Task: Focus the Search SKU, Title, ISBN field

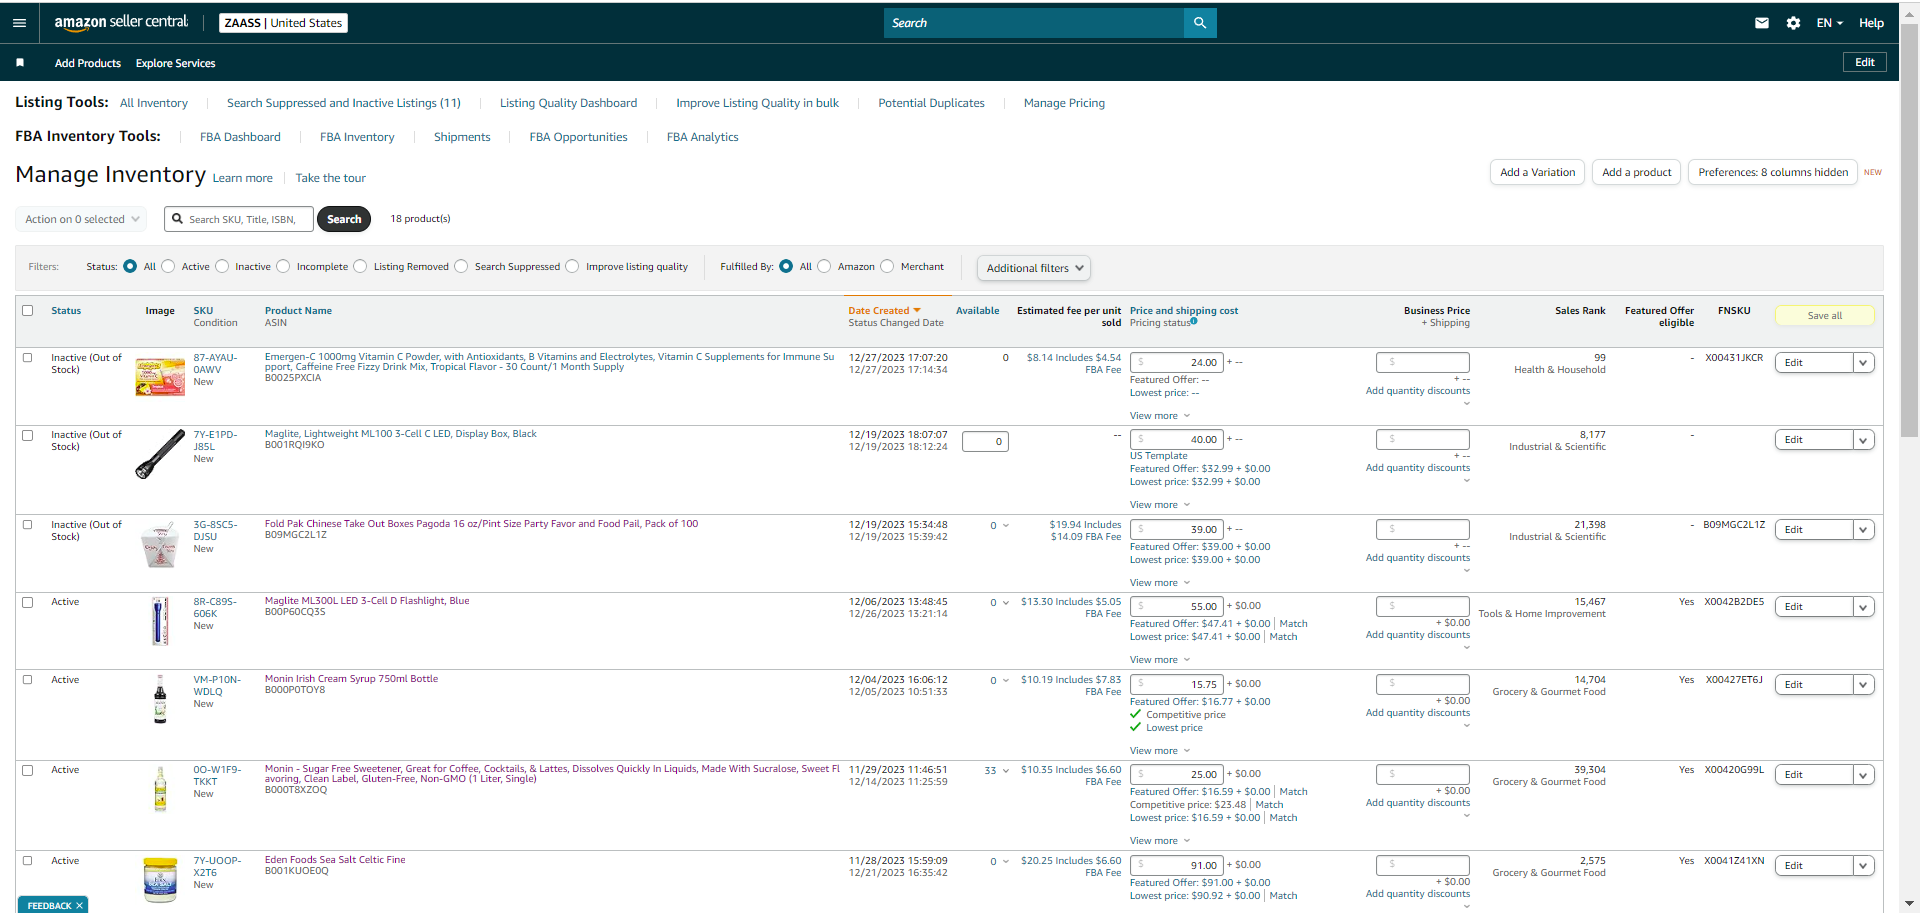Action: coord(239,219)
